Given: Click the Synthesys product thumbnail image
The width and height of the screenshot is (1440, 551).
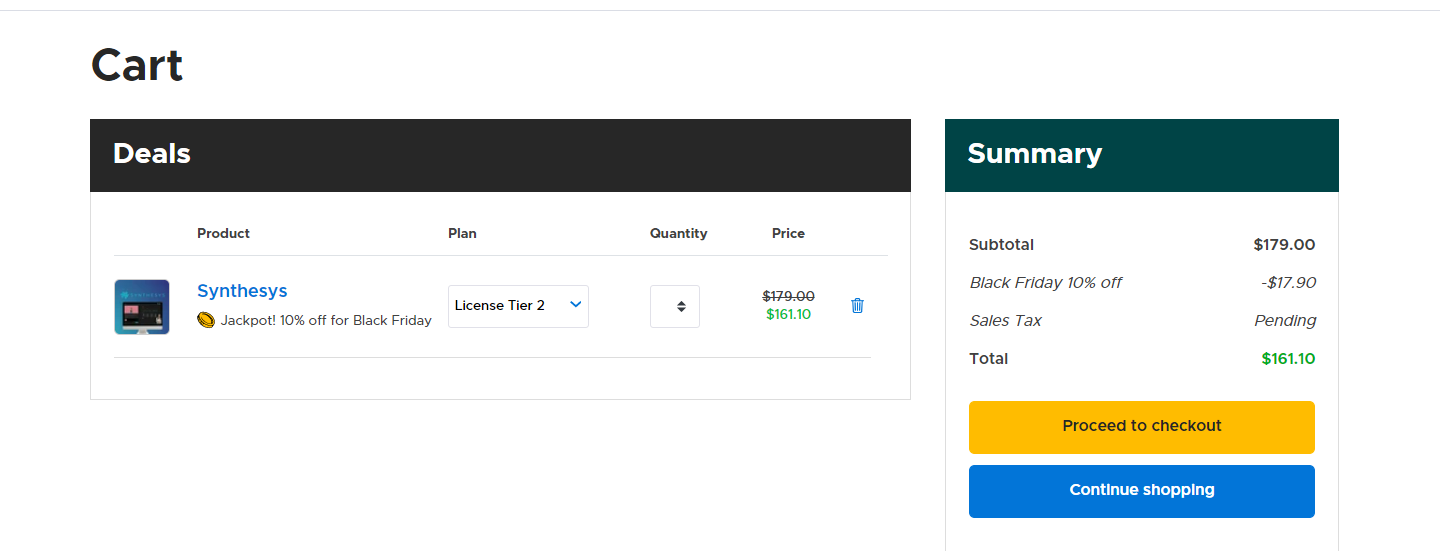Looking at the screenshot, I should [142, 307].
